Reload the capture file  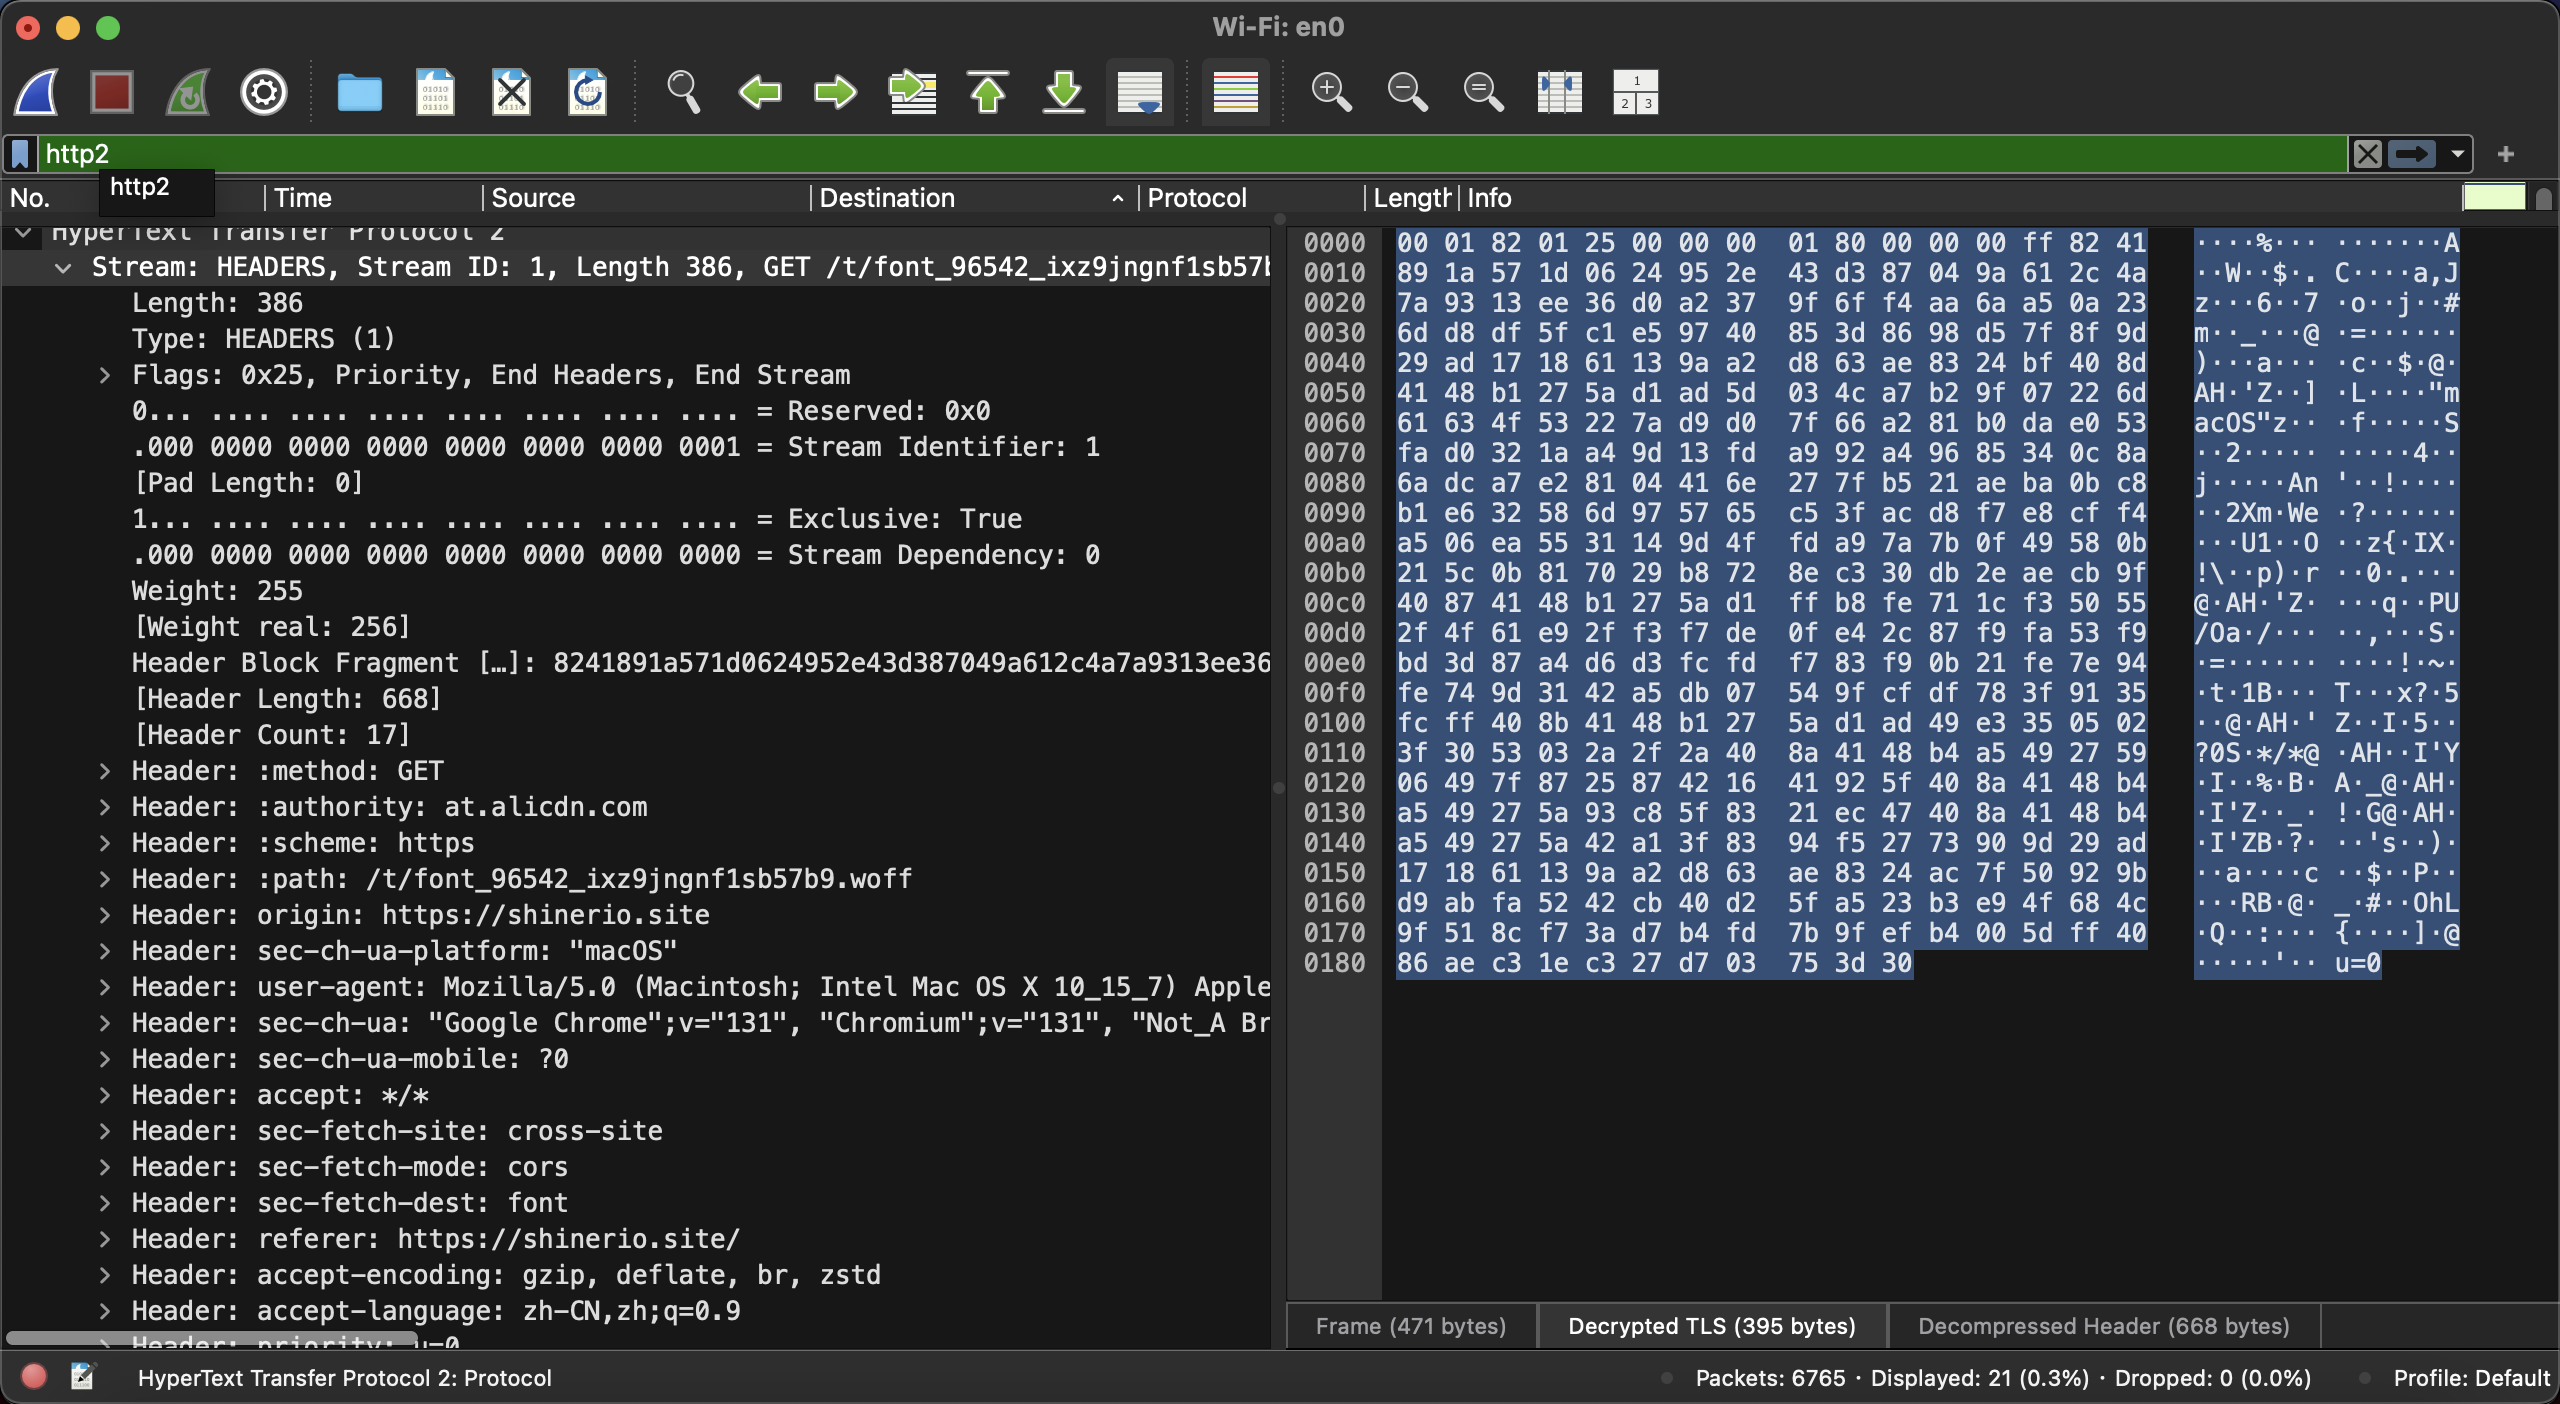click(587, 93)
